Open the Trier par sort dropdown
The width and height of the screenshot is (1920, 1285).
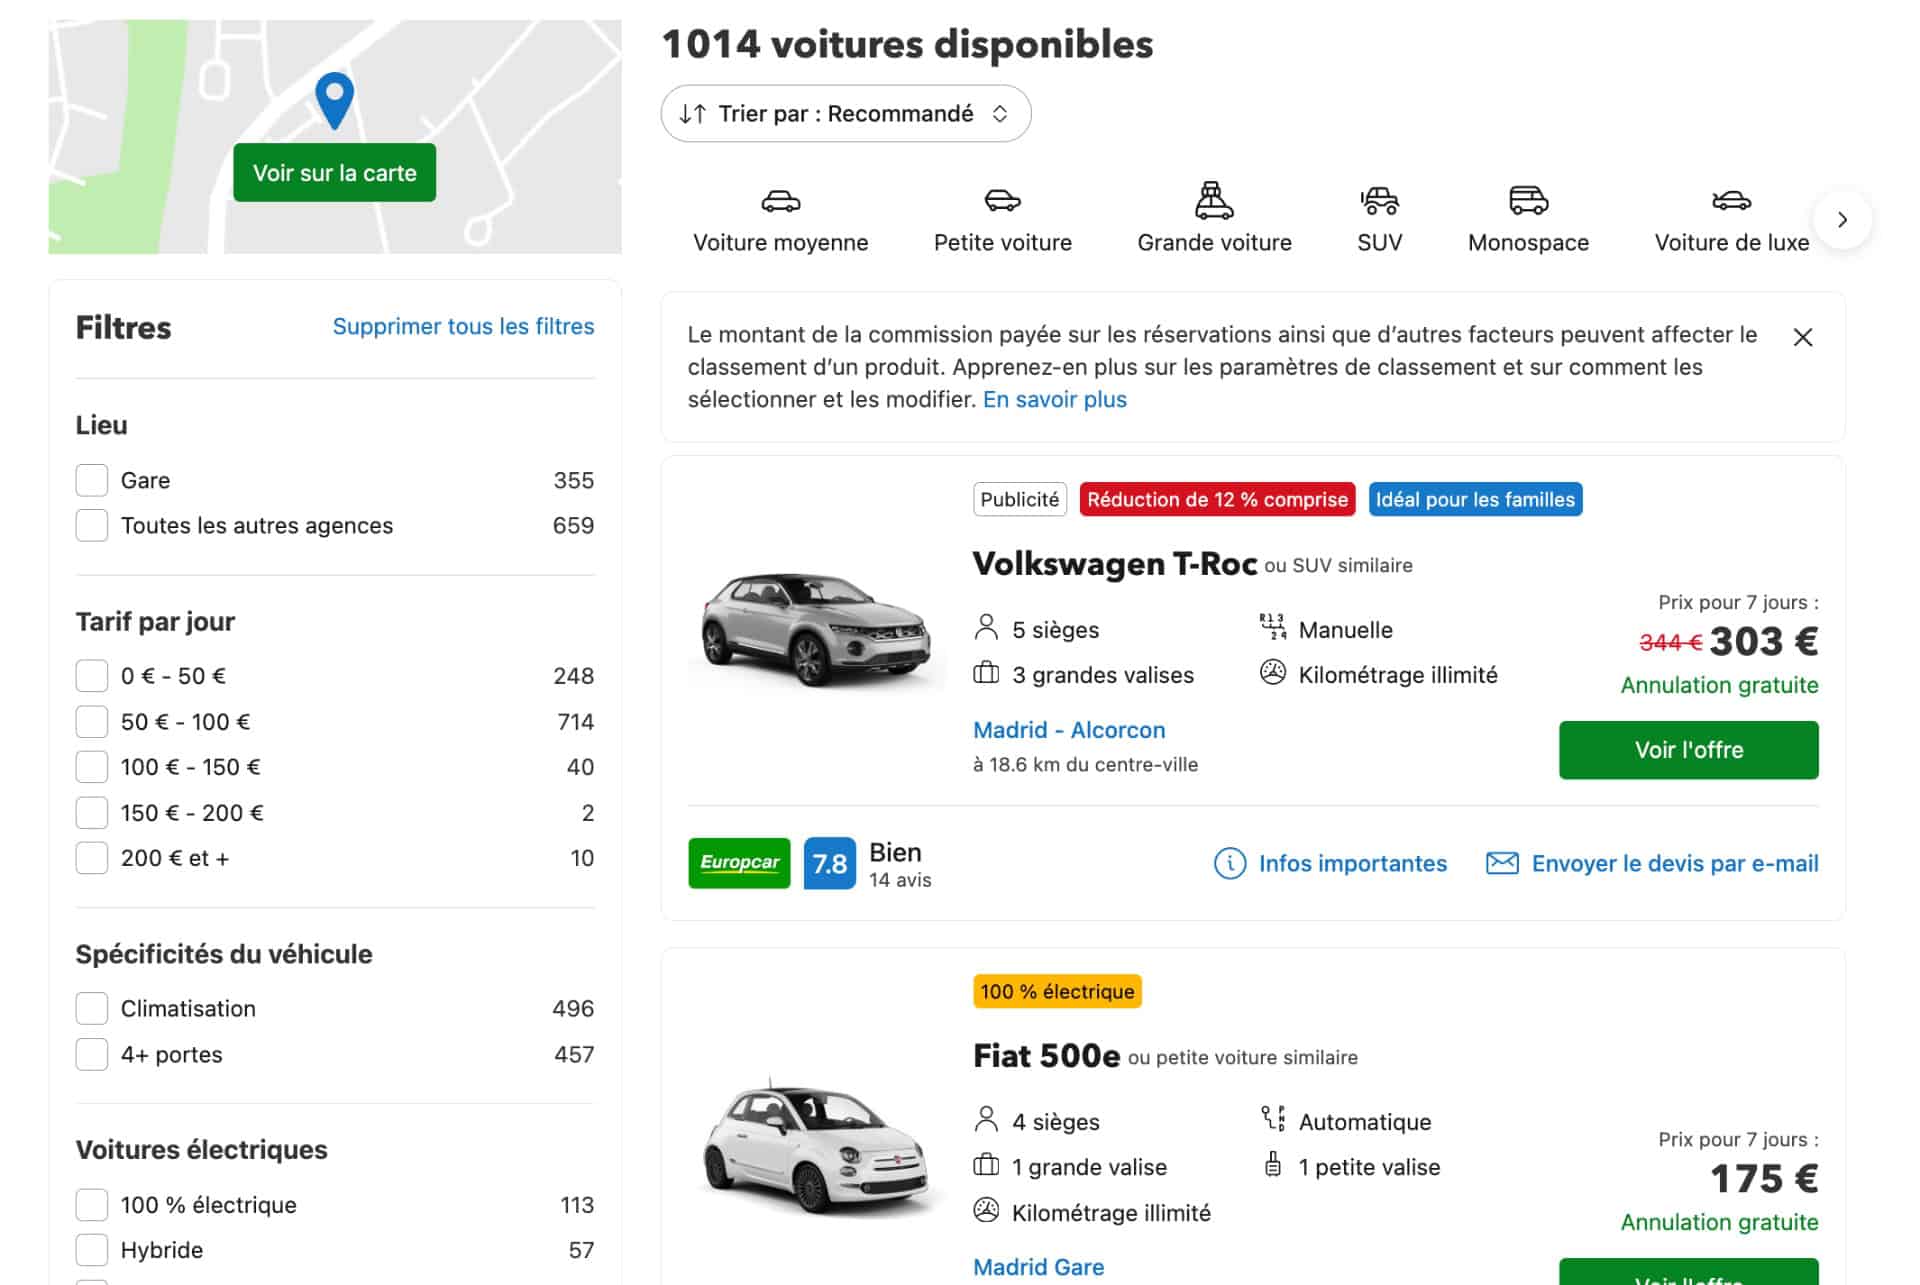(845, 113)
